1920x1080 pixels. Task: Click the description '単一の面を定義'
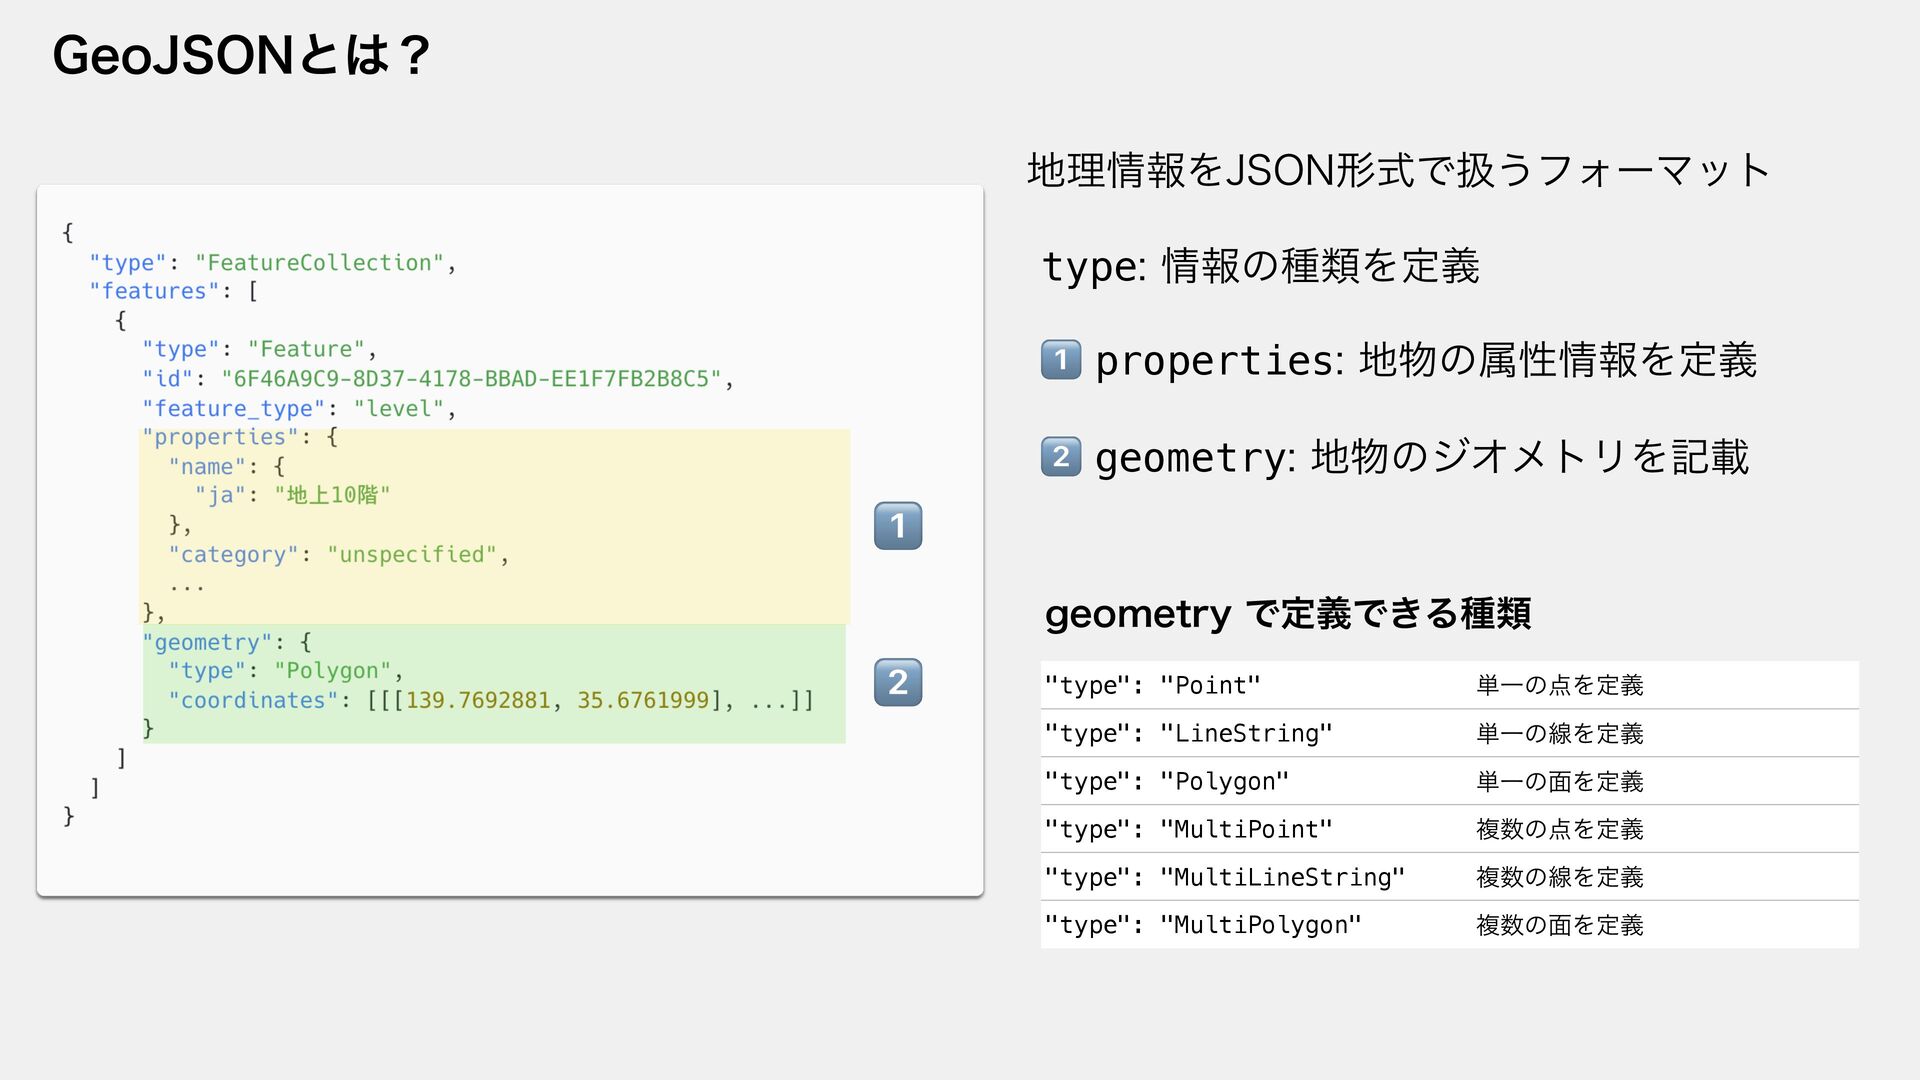pos(1560,781)
